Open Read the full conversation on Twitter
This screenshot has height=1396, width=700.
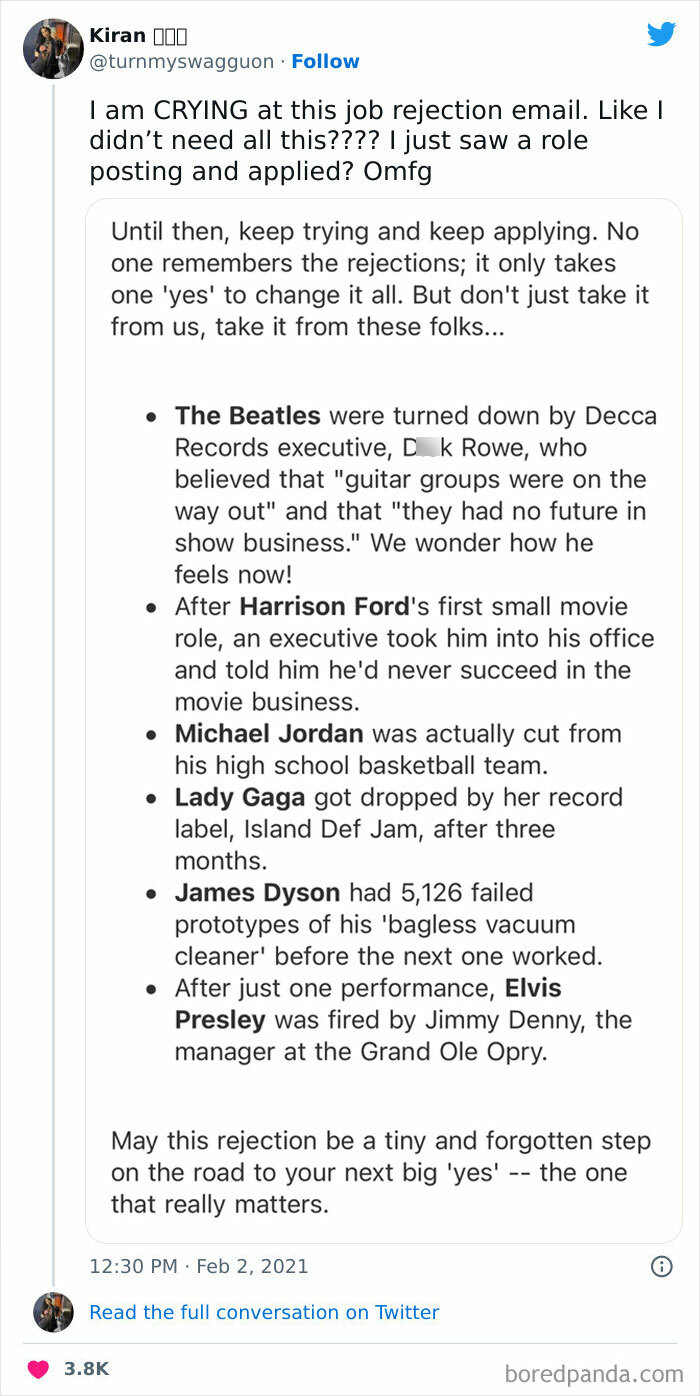[264, 1312]
